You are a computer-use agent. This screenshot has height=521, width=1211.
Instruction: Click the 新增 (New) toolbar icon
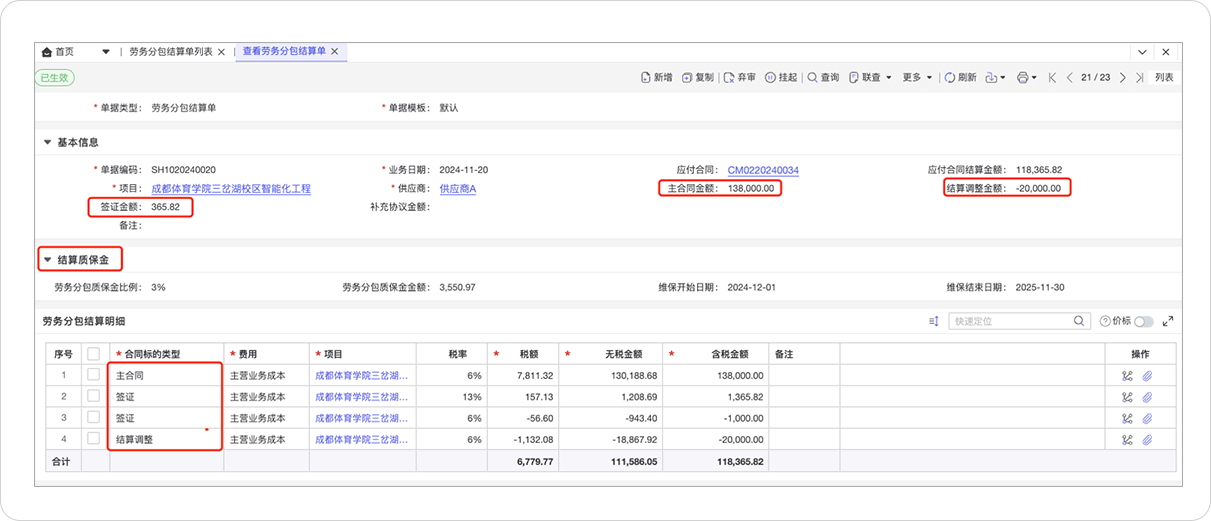click(647, 77)
